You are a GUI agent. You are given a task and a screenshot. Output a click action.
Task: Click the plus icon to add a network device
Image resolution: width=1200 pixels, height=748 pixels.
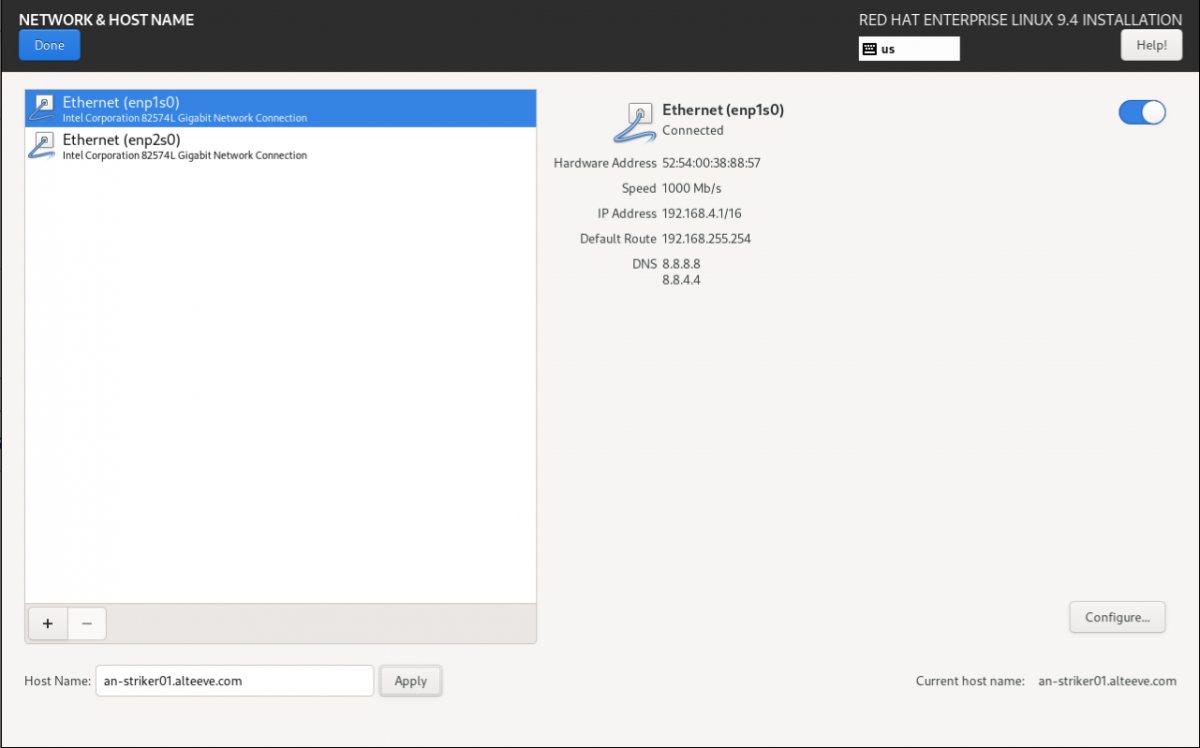[x=47, y=623]
